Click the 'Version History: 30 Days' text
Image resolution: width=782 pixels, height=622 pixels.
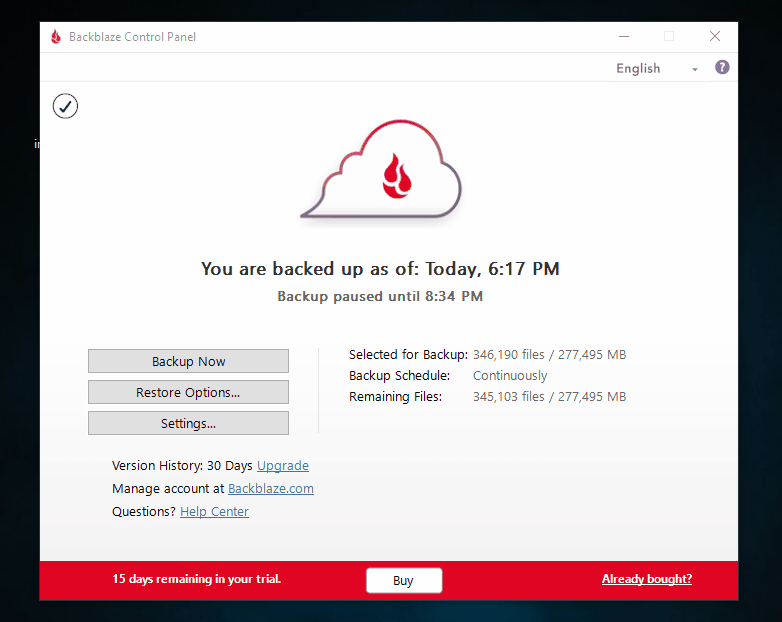(x=183, y=465)
